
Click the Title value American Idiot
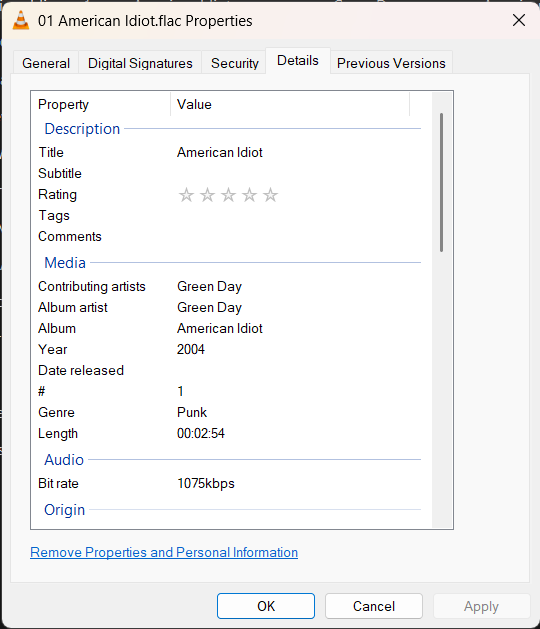[x=220, y=152]
